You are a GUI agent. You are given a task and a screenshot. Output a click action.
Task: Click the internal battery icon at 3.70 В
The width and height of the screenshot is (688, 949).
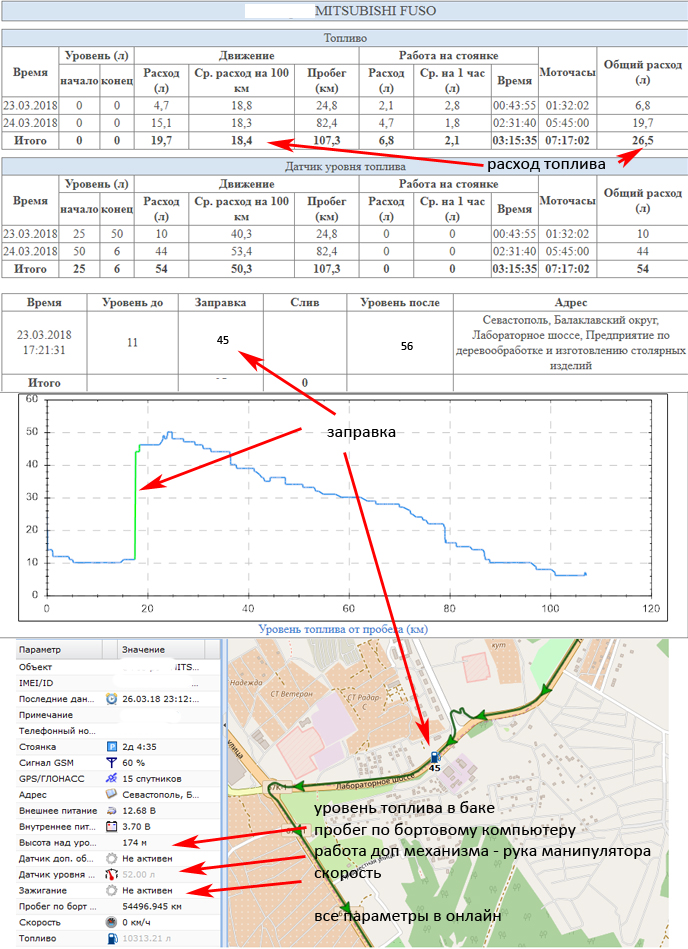[x=111, y=827]
